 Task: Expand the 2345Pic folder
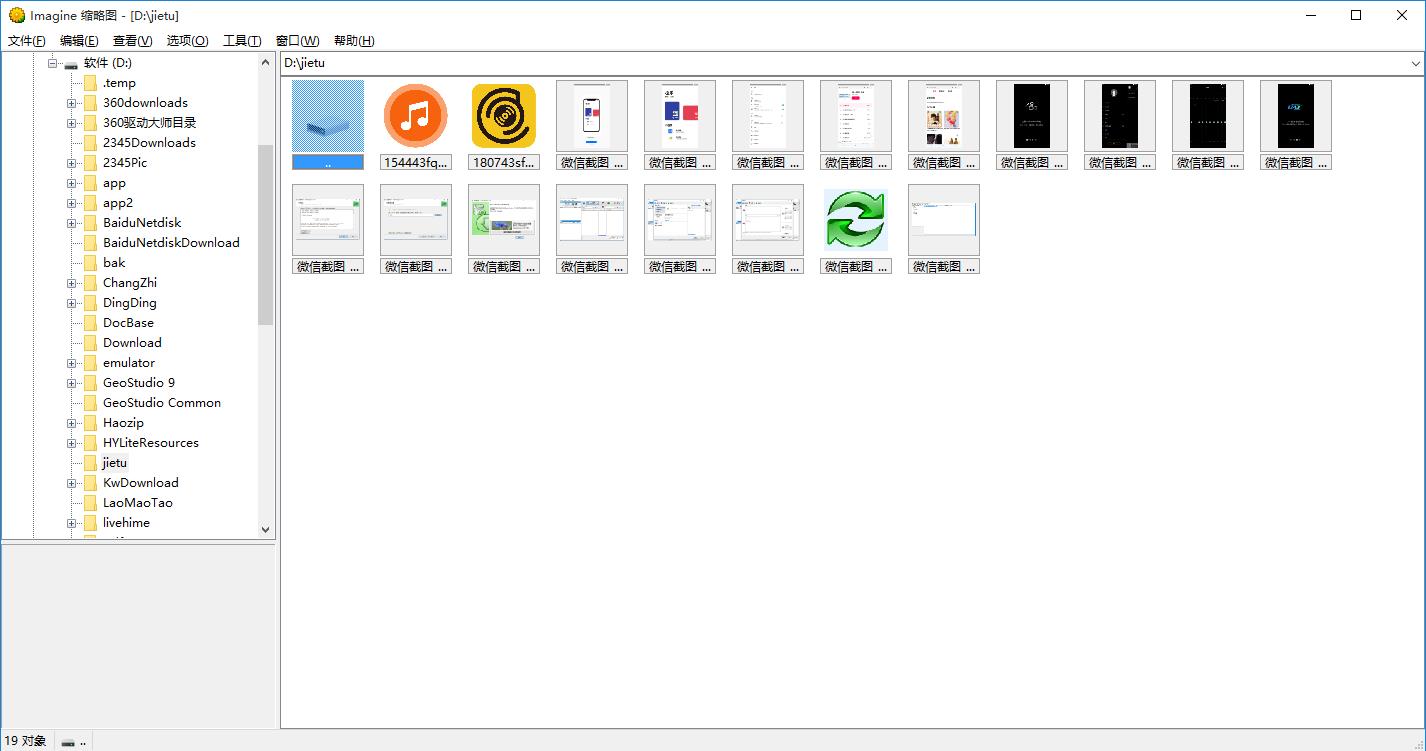point(72,163)
